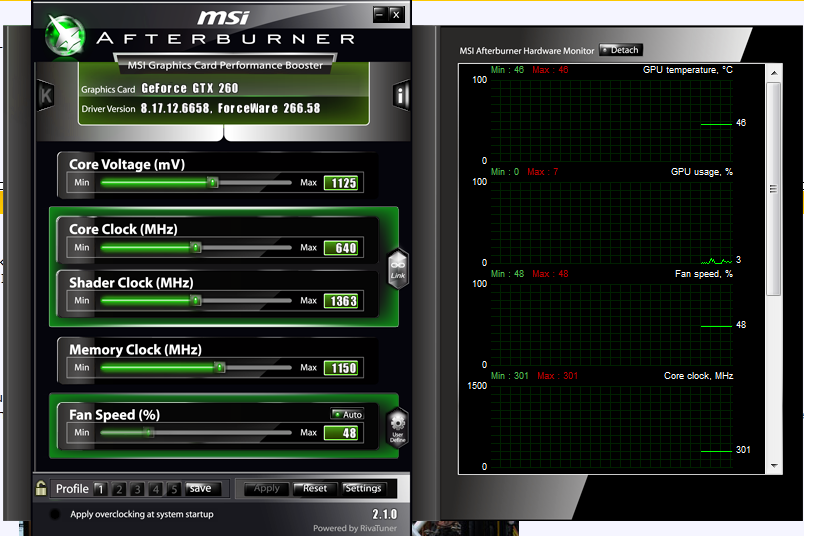The width and height of the screenshot is (814, 545).
Task: Click the Core Voltage (mV) label
Action: (x=127, y=165)
